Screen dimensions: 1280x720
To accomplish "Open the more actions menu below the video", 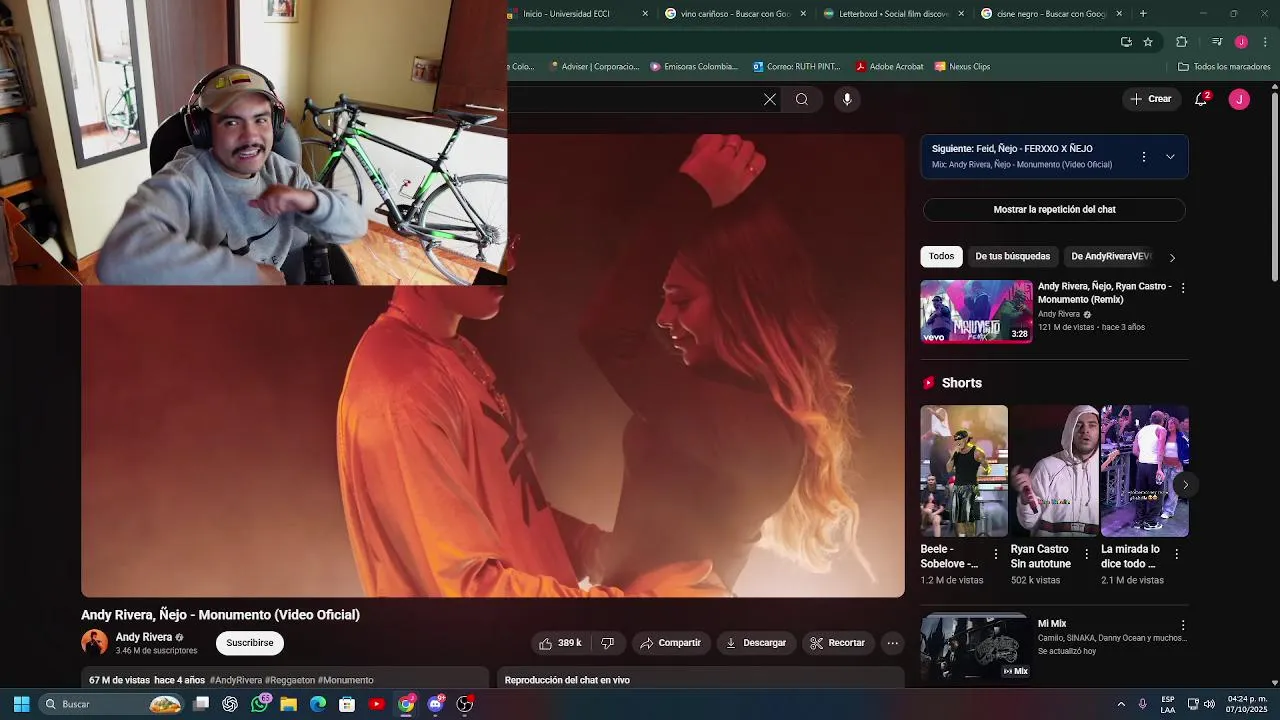I will 892,643.
